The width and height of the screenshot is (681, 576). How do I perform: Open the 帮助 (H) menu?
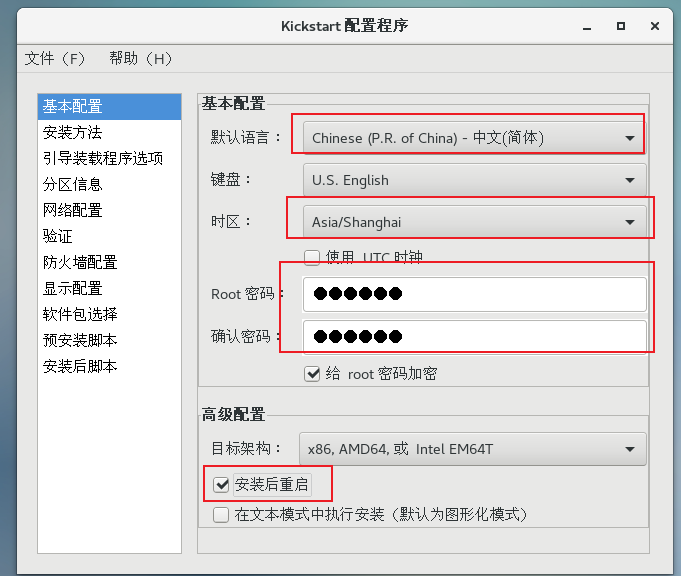pyautogui.click(x=140, y=59)
